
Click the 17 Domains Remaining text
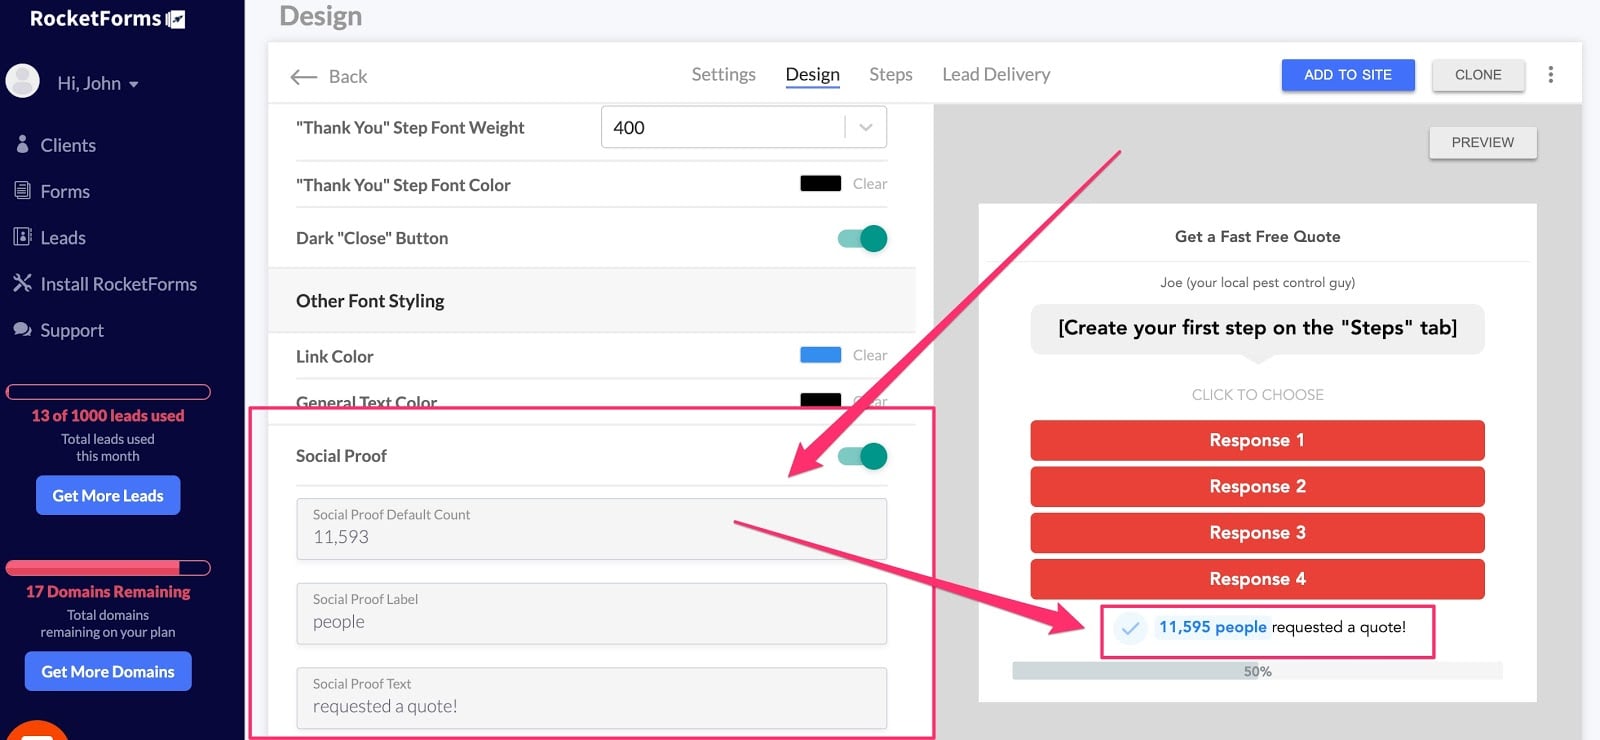coord(108,592)
